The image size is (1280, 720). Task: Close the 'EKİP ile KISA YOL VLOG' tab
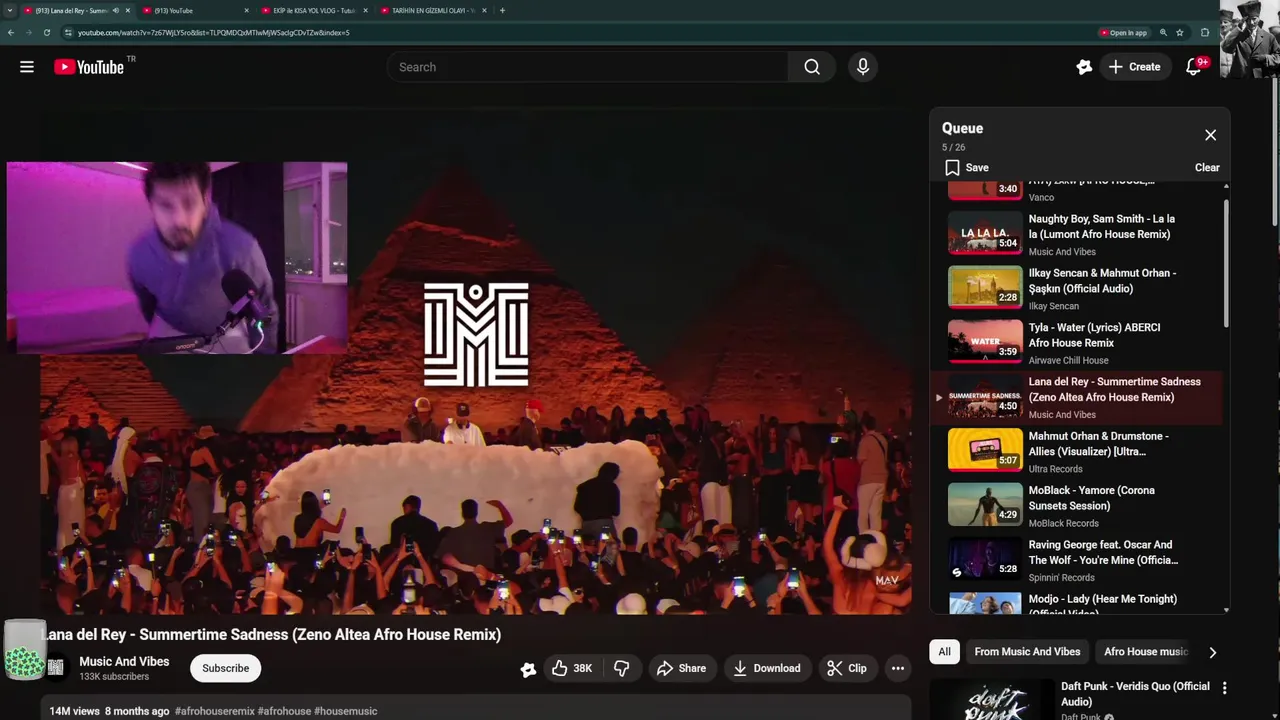(x=366, y=10)
